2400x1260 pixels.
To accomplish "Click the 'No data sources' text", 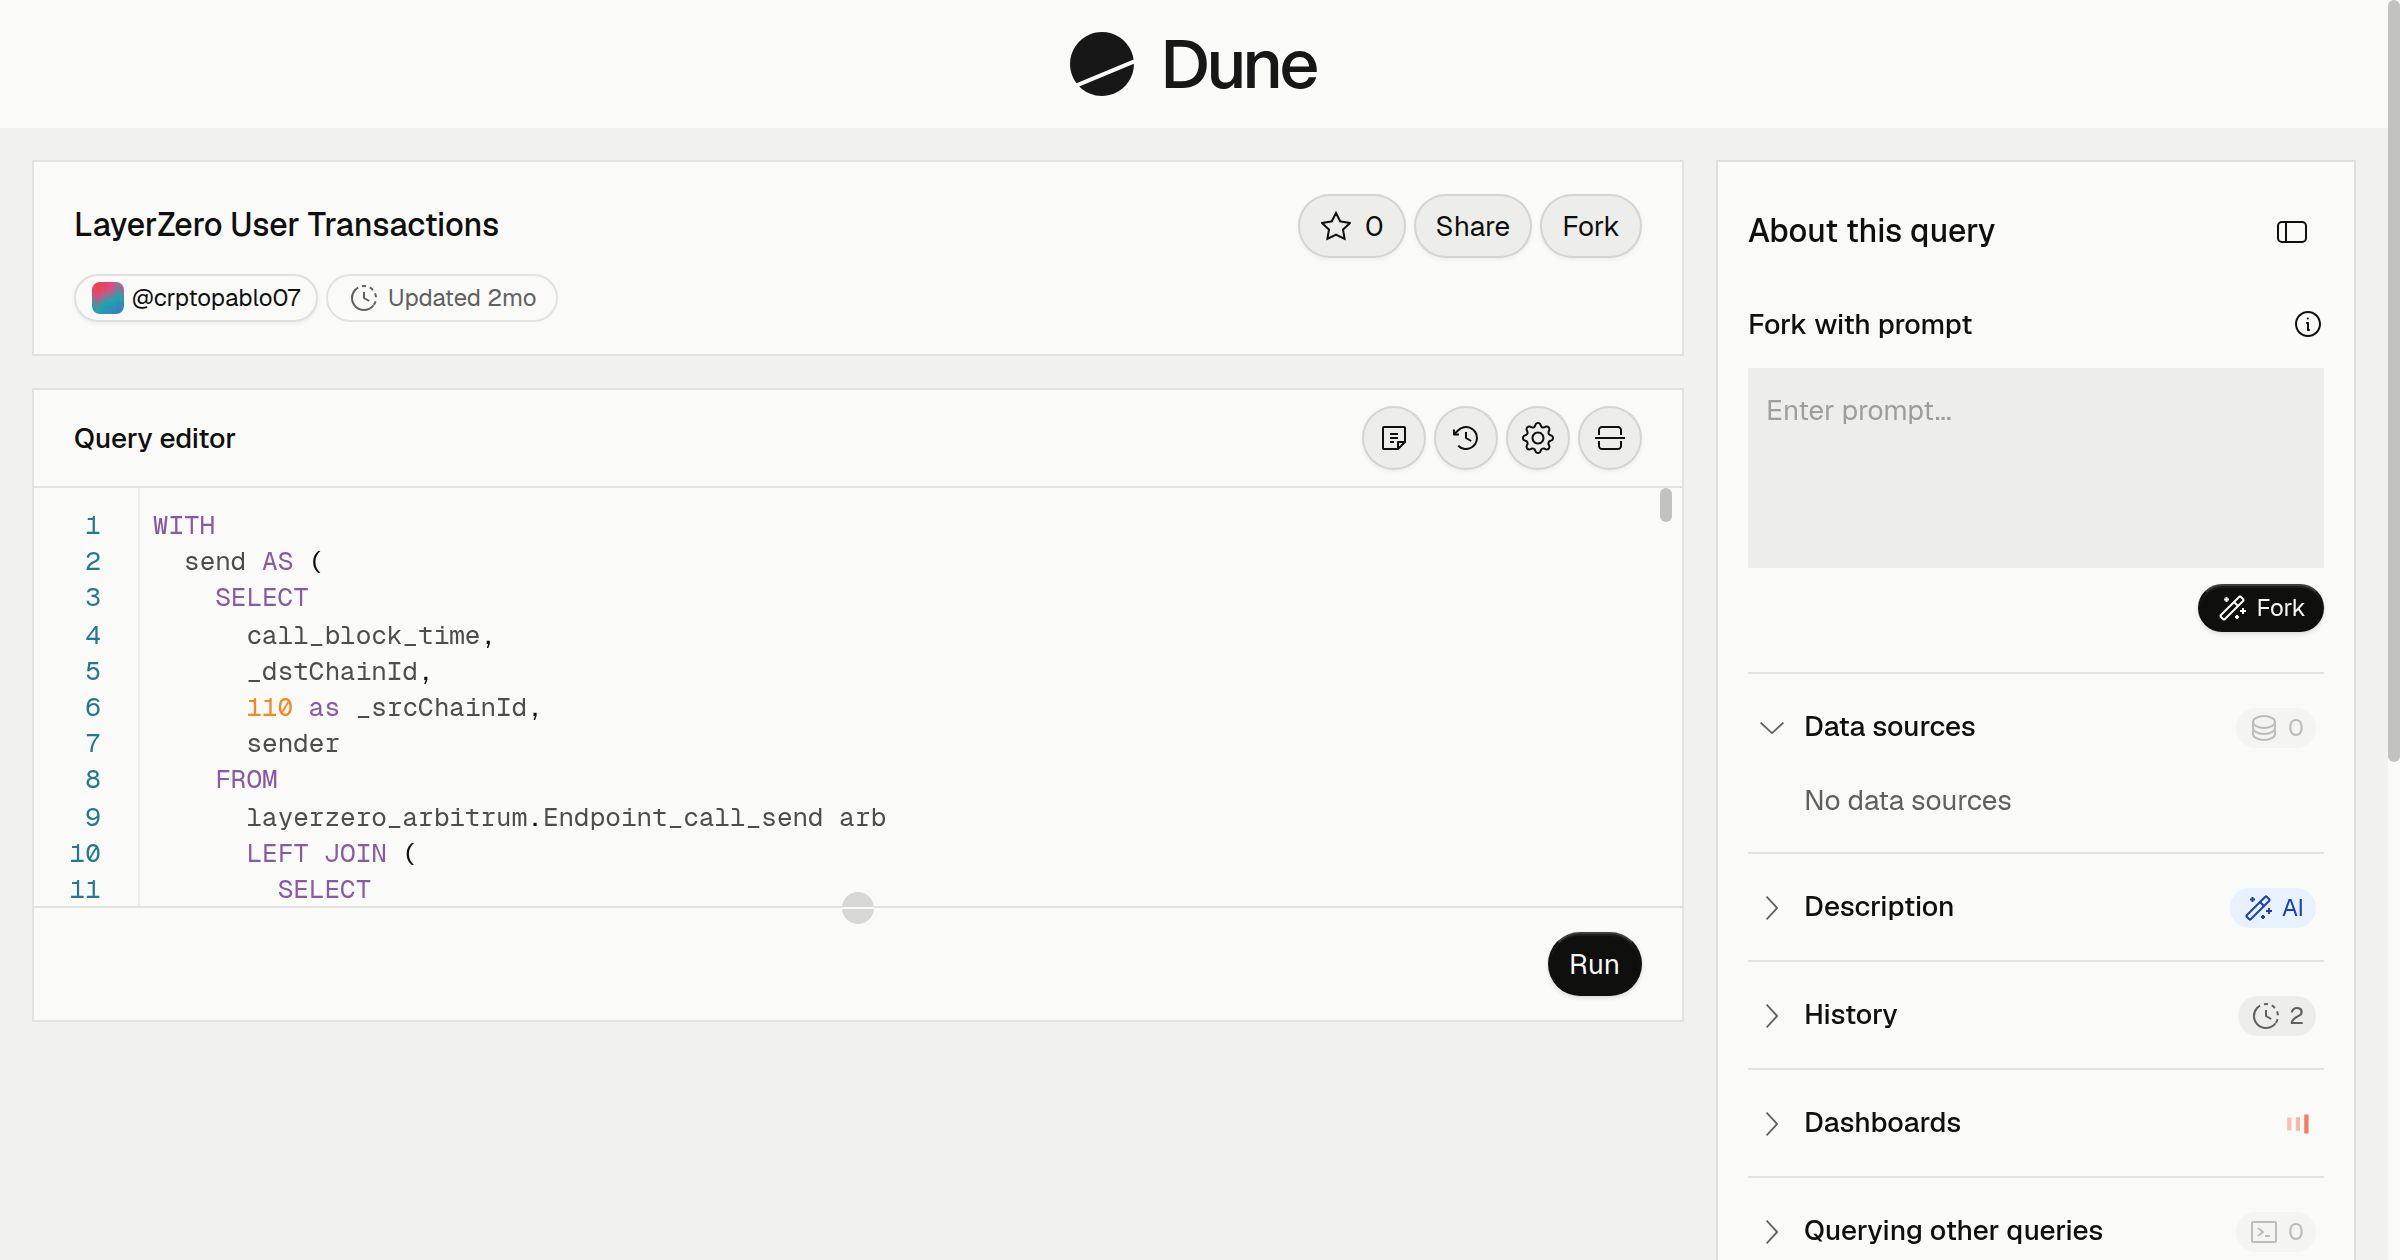I will tap(1907, 801).
